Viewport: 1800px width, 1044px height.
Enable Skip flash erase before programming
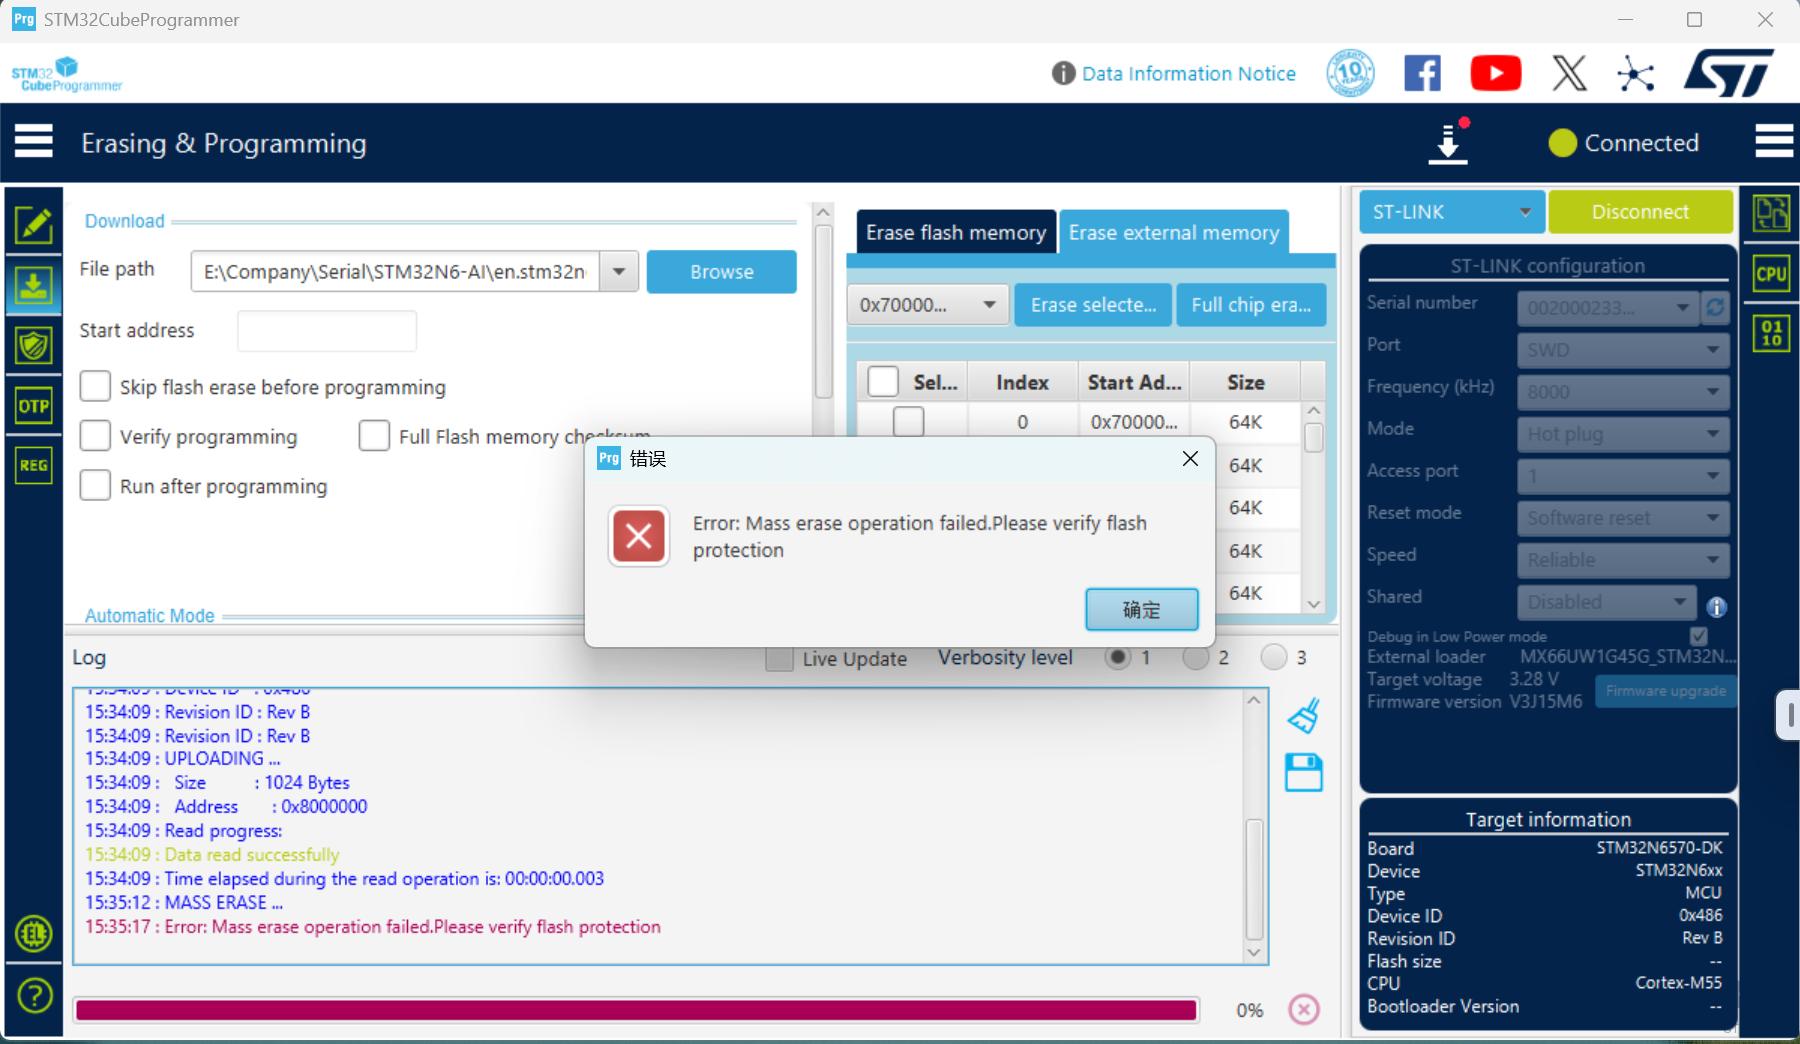[x=95, y=386]
